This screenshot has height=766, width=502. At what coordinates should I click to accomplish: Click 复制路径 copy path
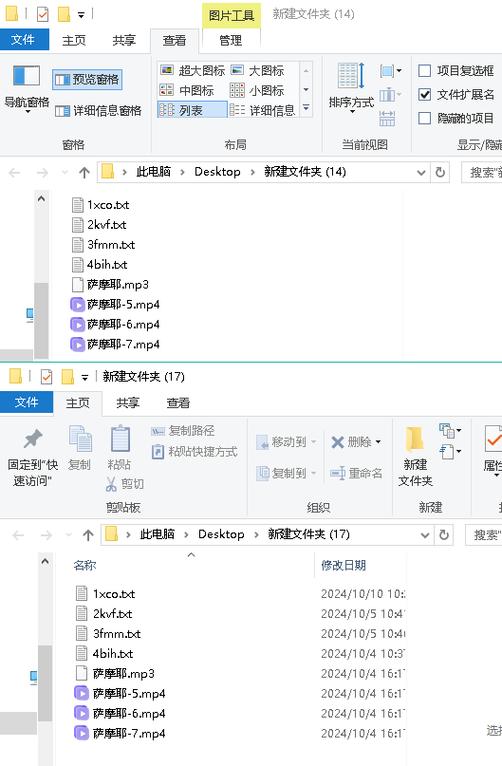183,431
